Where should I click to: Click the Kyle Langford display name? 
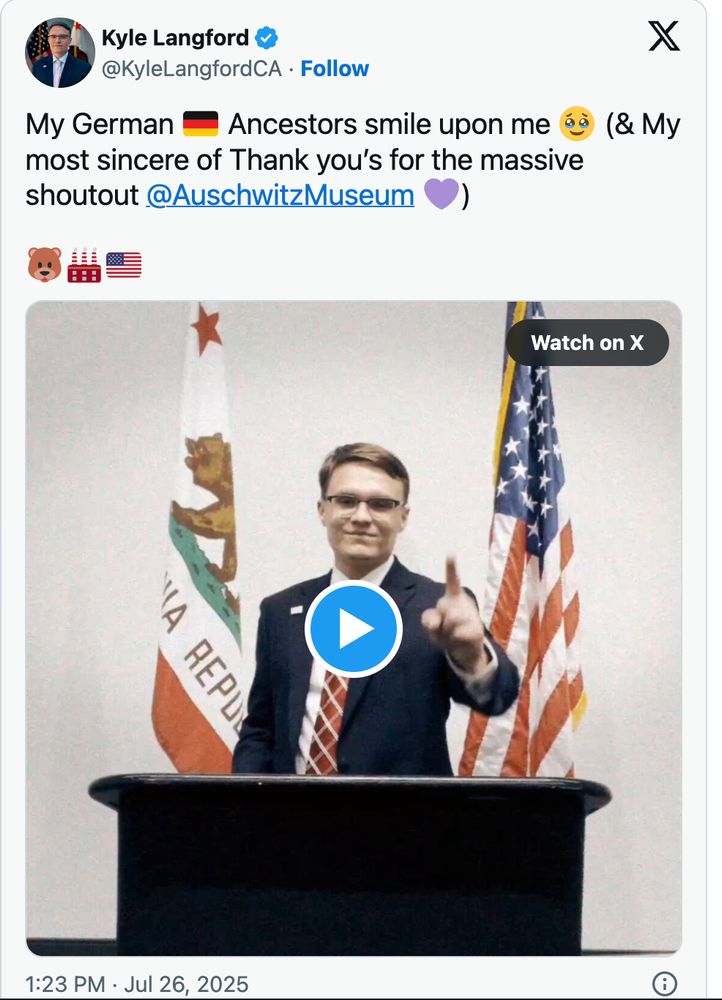175,40
